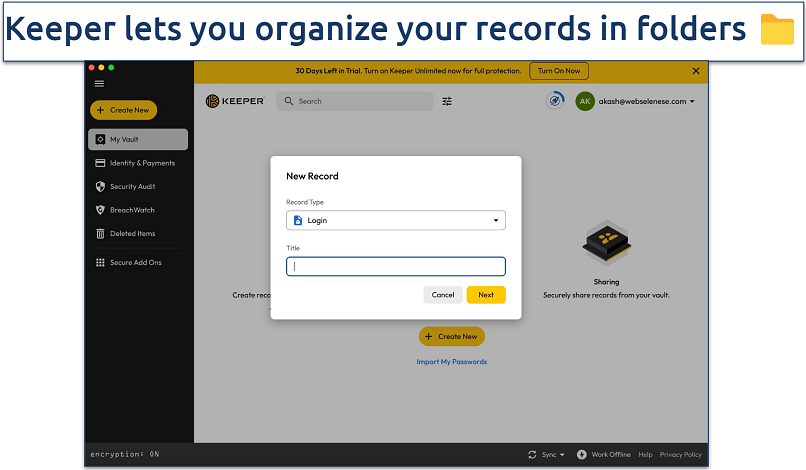Click the Keeper logo in header
806x470 pixels.
click(x=233, y=101)
